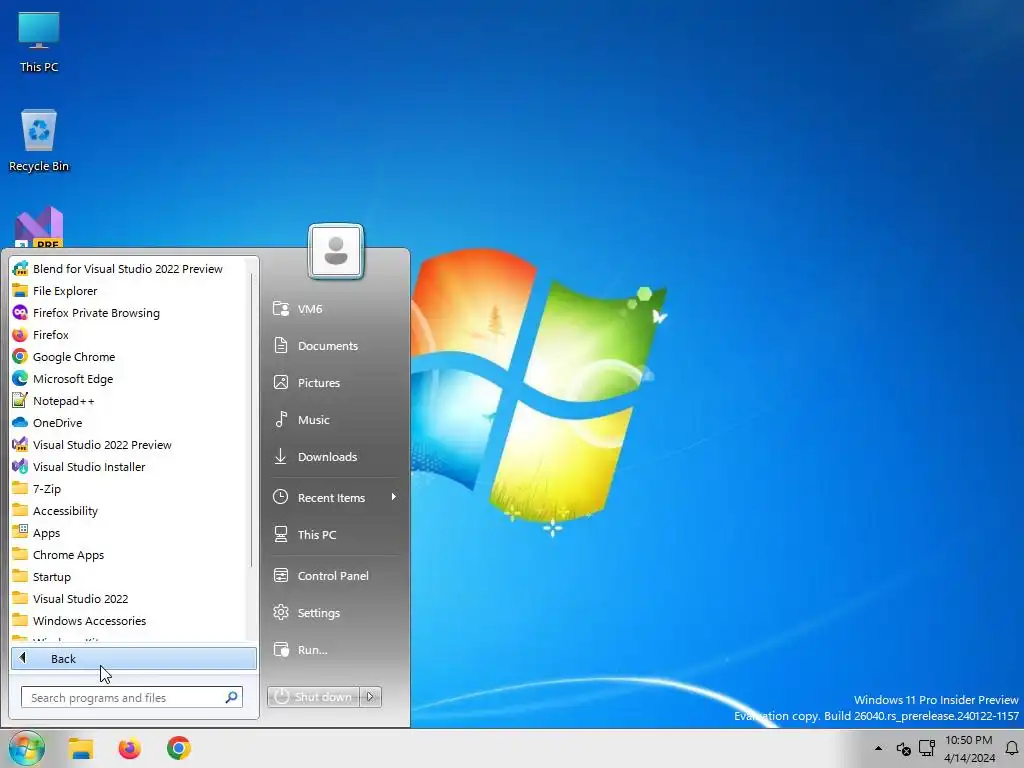Expand the Startup folder
This screenshot has height=768, width=1024.
pyautogui.click(x=127, y=577)
